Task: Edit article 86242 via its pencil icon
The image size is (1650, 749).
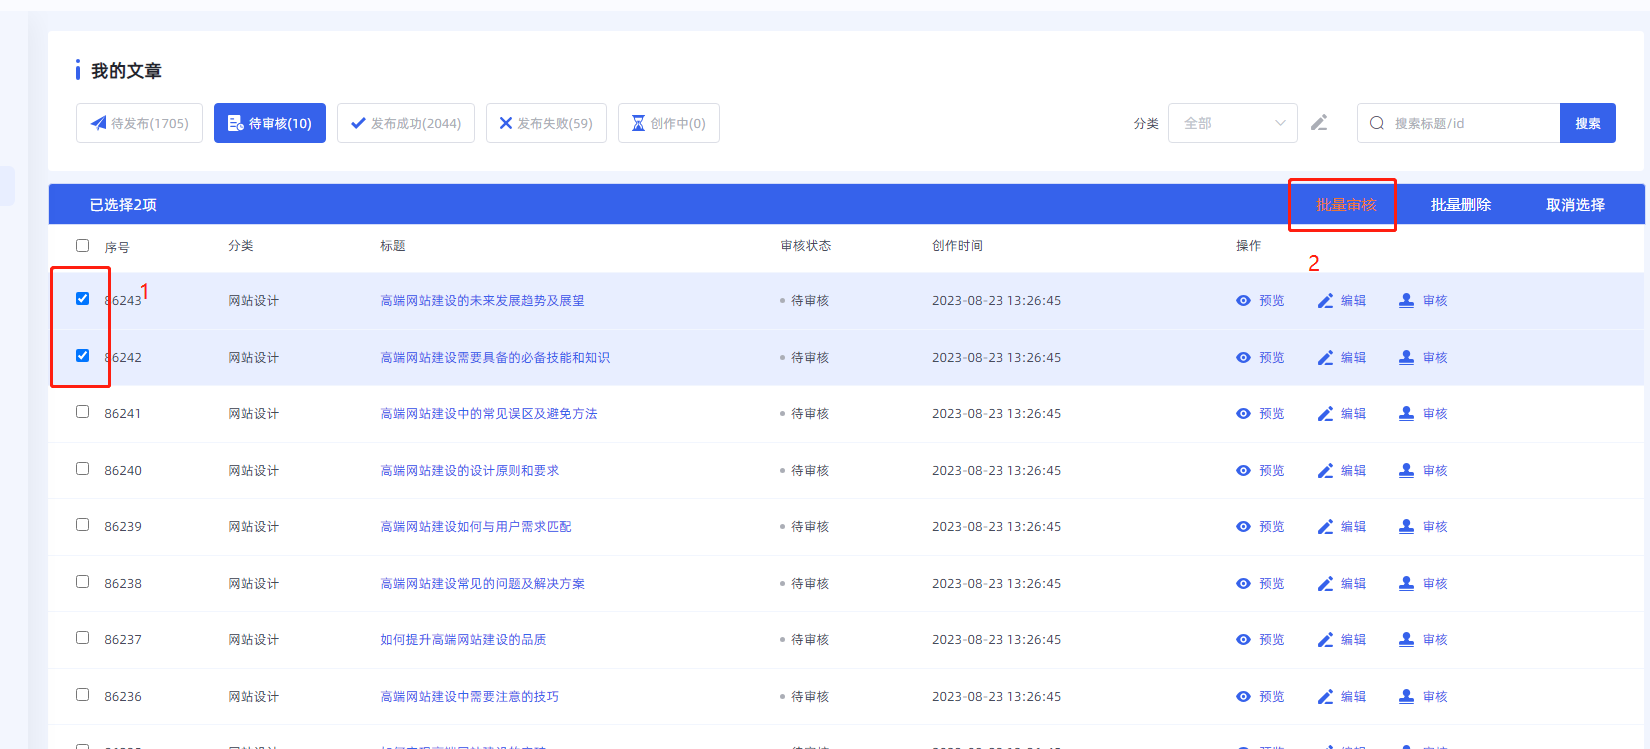Action: [1325, 358]
